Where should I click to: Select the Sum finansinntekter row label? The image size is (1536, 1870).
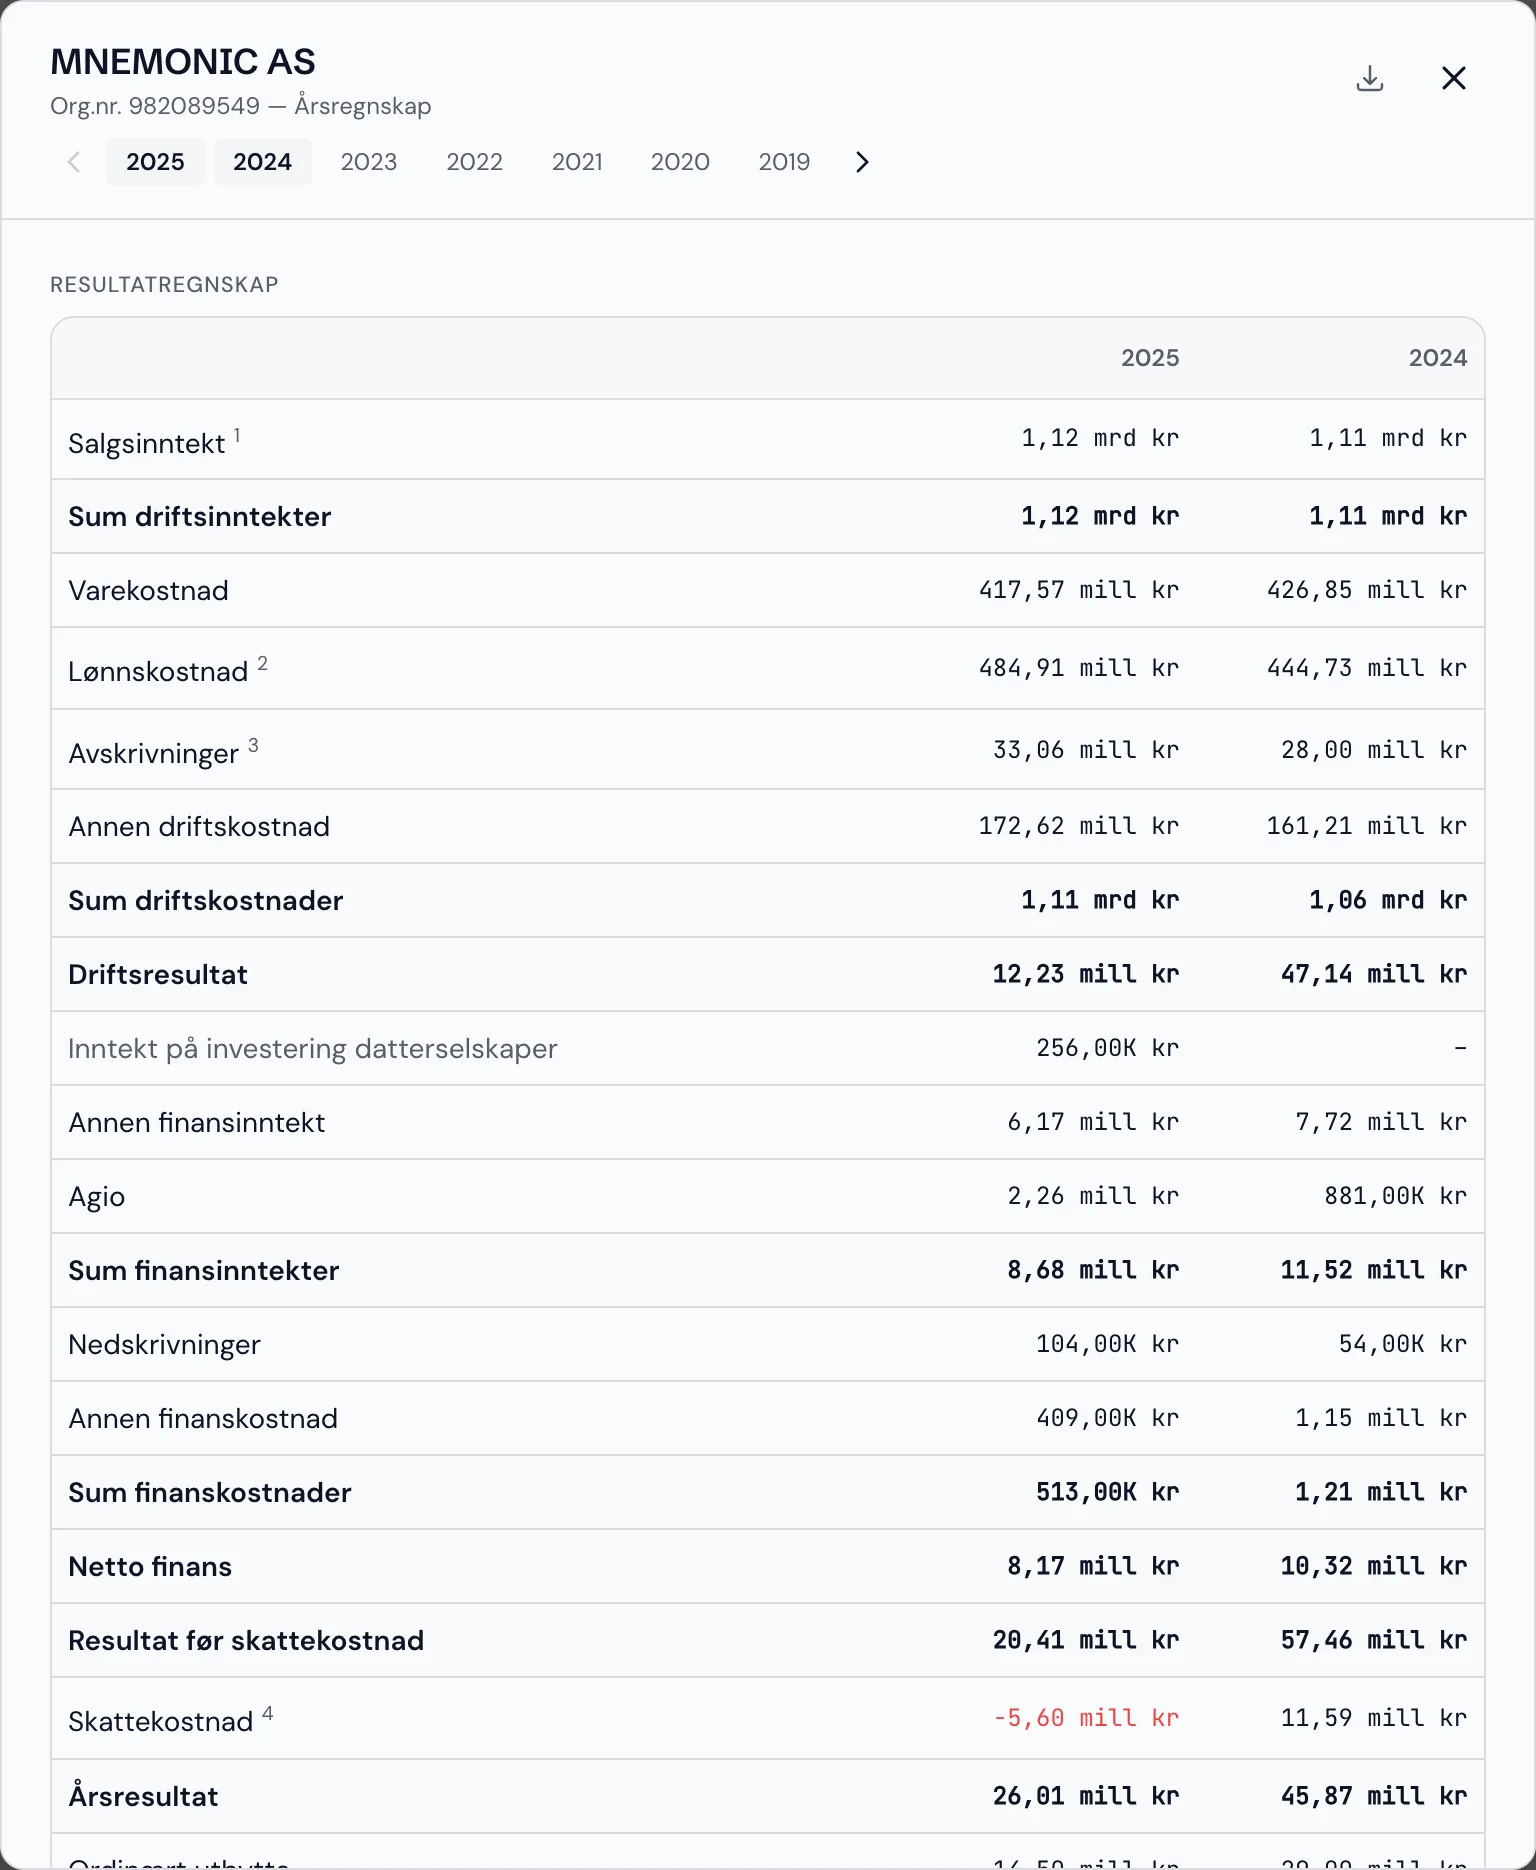coord(203,1271)
